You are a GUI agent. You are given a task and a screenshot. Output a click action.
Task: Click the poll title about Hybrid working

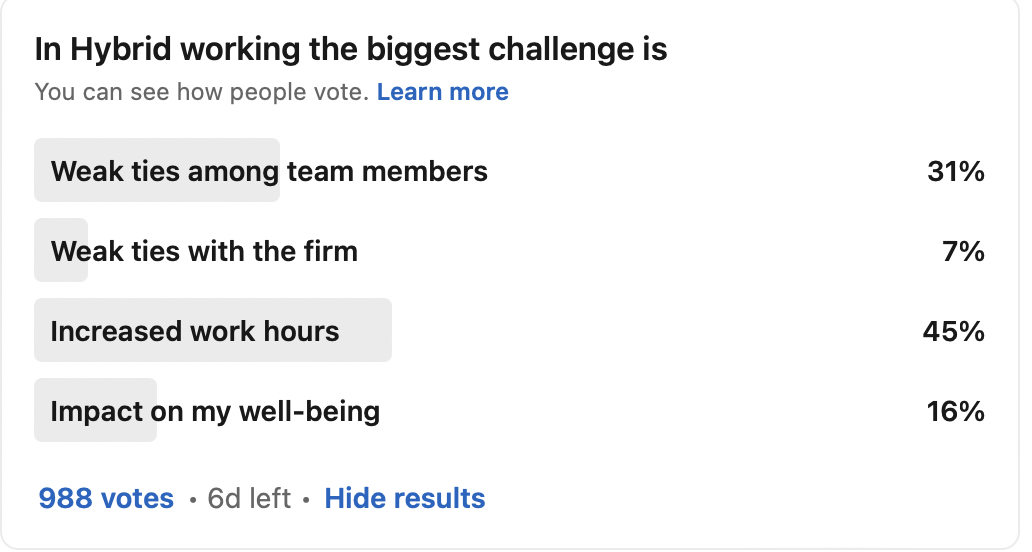point(351,49)
